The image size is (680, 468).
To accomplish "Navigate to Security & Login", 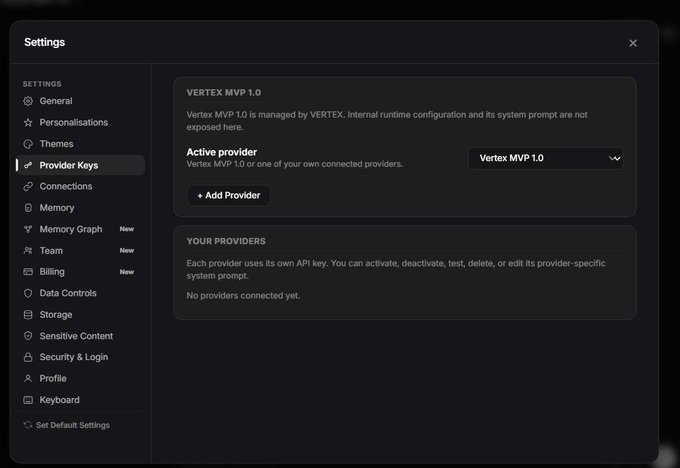I will click(81, 357).
